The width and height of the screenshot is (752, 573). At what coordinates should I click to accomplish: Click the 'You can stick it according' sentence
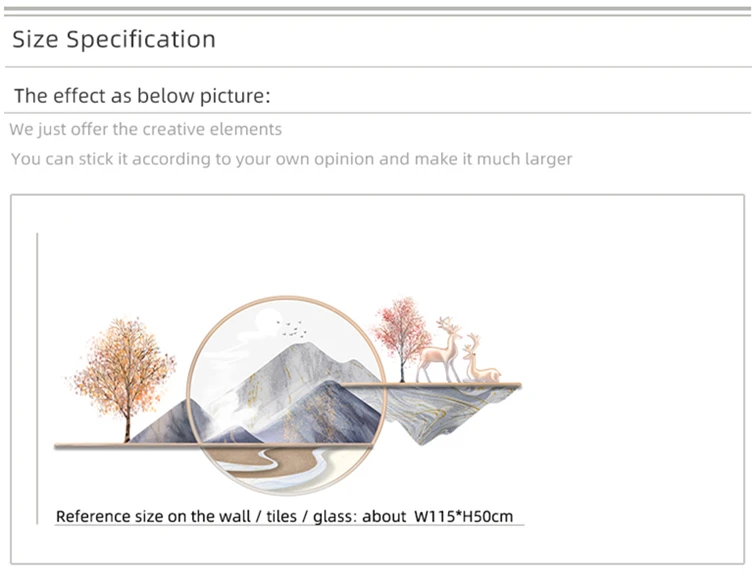pos(292,159)
